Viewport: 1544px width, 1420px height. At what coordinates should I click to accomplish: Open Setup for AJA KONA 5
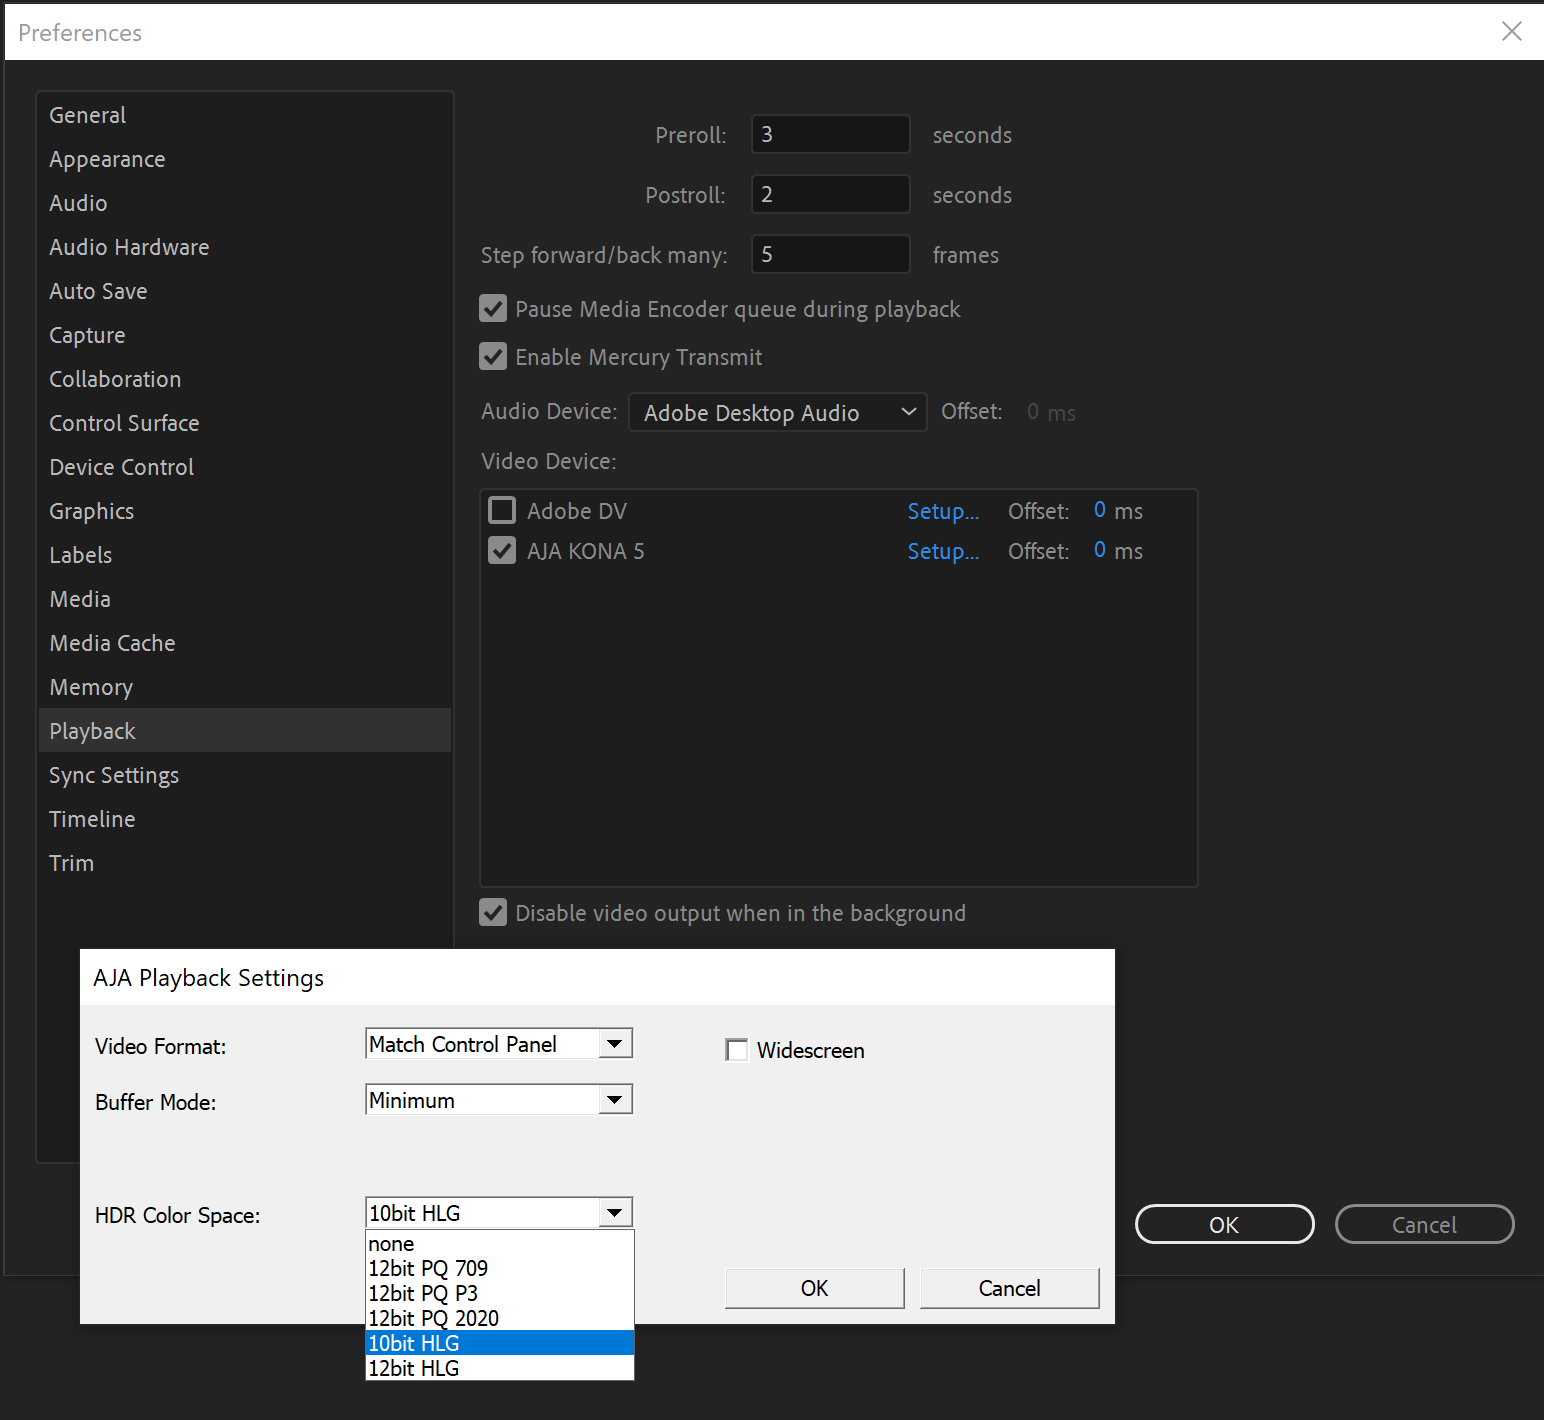[x=943, y=551]
